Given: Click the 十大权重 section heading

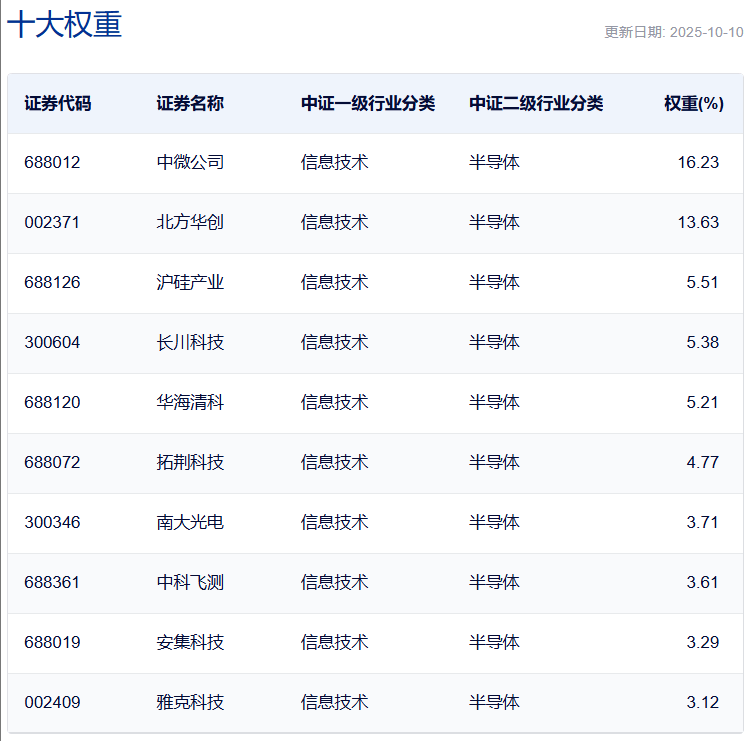Looking at the screenshot, I should pyautogui.click(x=65, y=25).
